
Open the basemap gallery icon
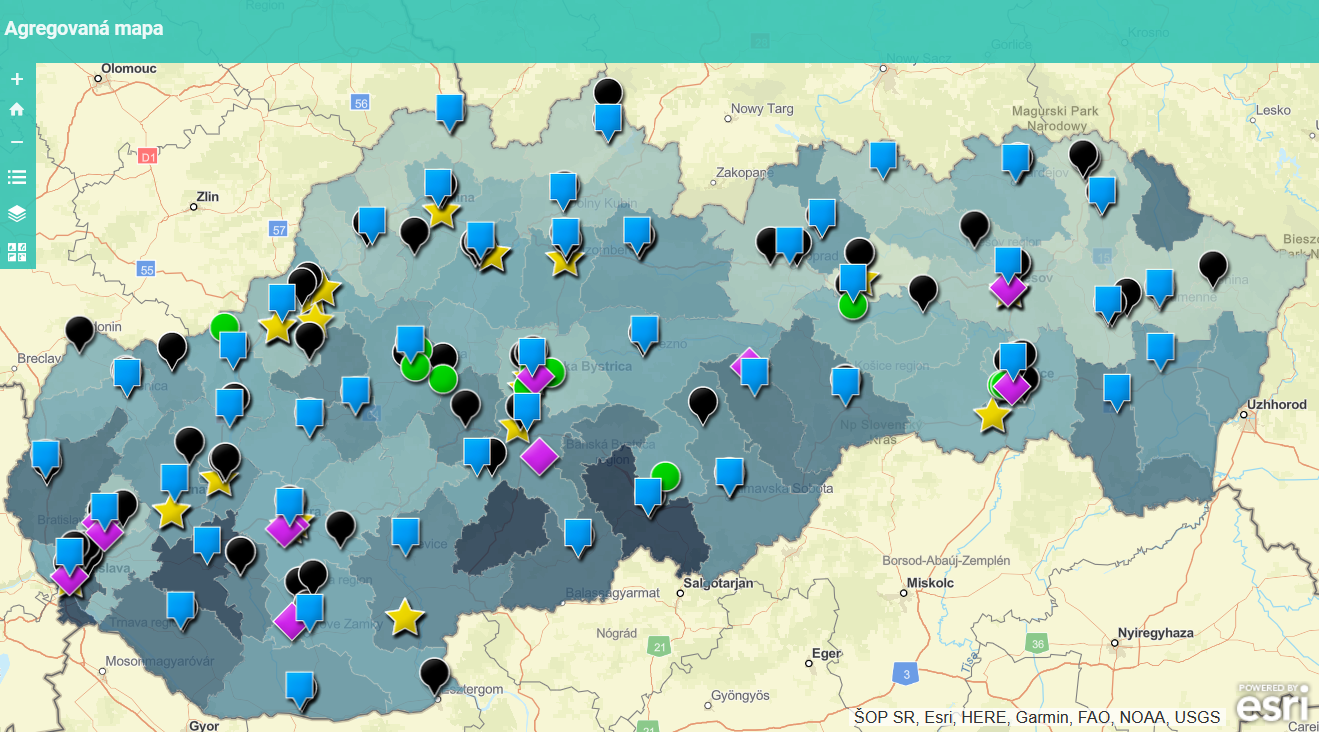click(15, 250)
